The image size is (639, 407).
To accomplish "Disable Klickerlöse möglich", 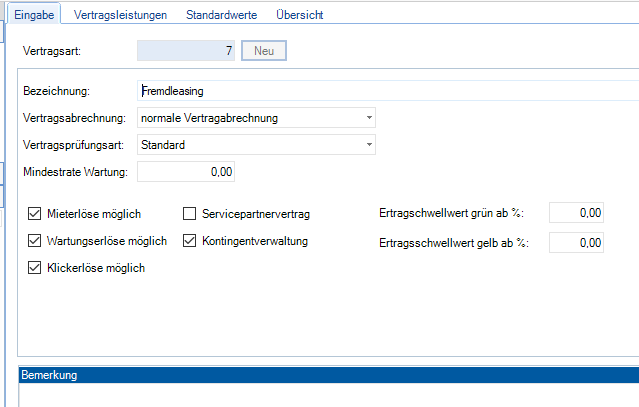I will (35, 268).
